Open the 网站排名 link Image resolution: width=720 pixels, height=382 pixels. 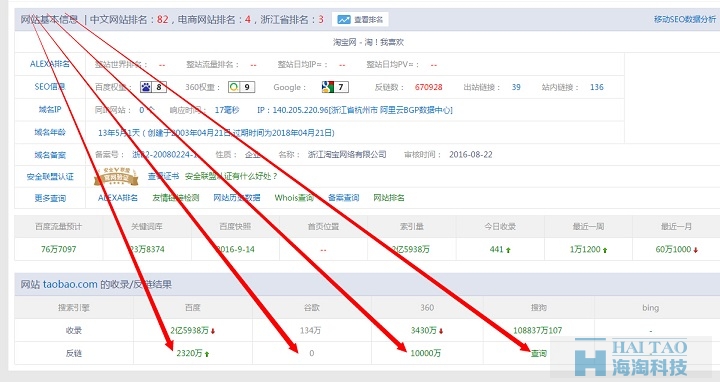coord(389,198)
